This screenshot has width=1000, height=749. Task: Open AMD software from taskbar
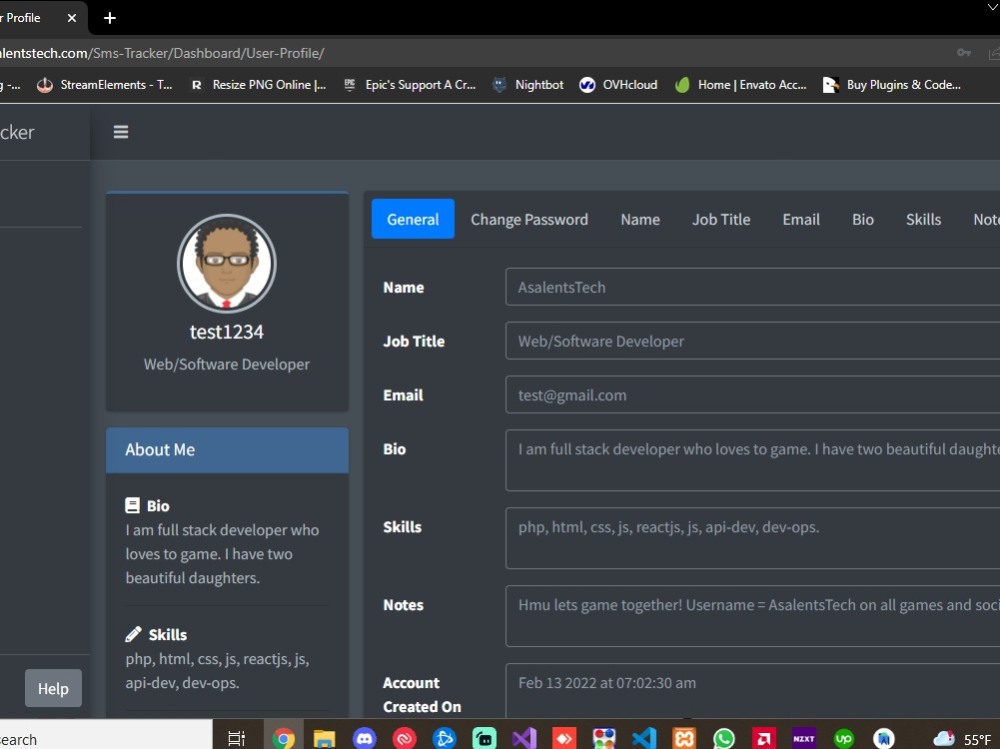point(764,739)
